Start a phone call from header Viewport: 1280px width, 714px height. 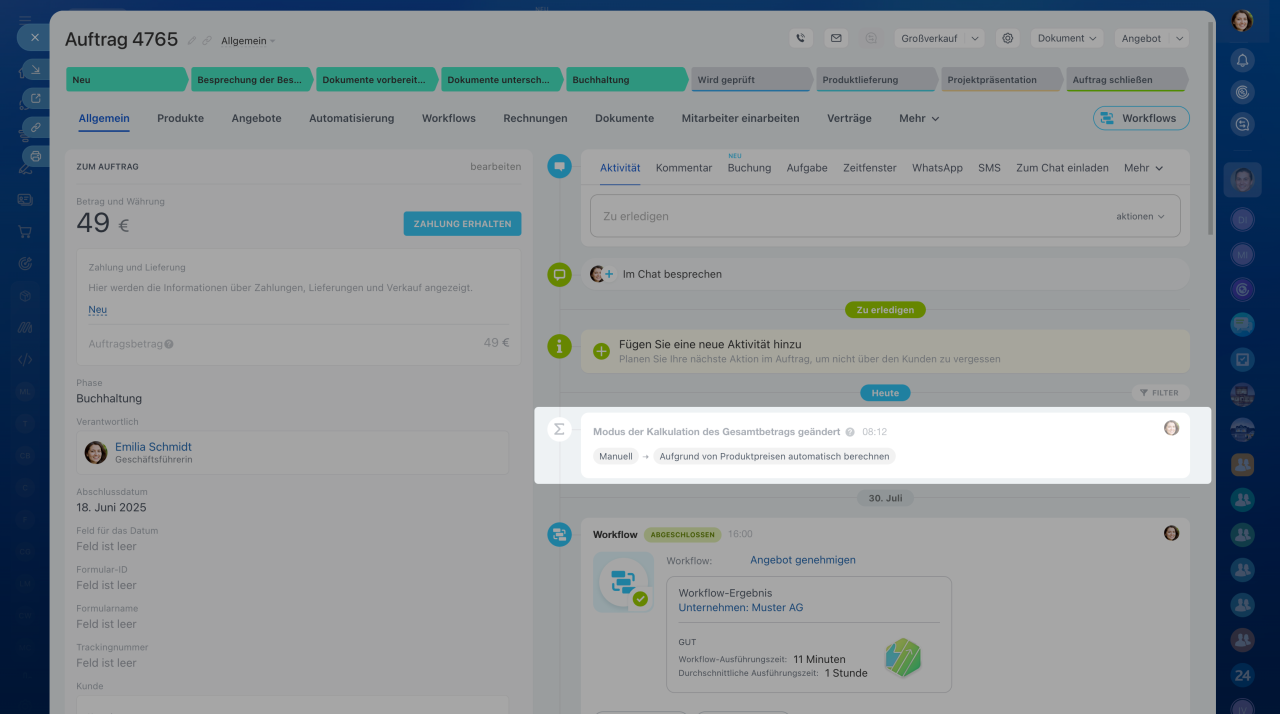click(x=800, y=38)
